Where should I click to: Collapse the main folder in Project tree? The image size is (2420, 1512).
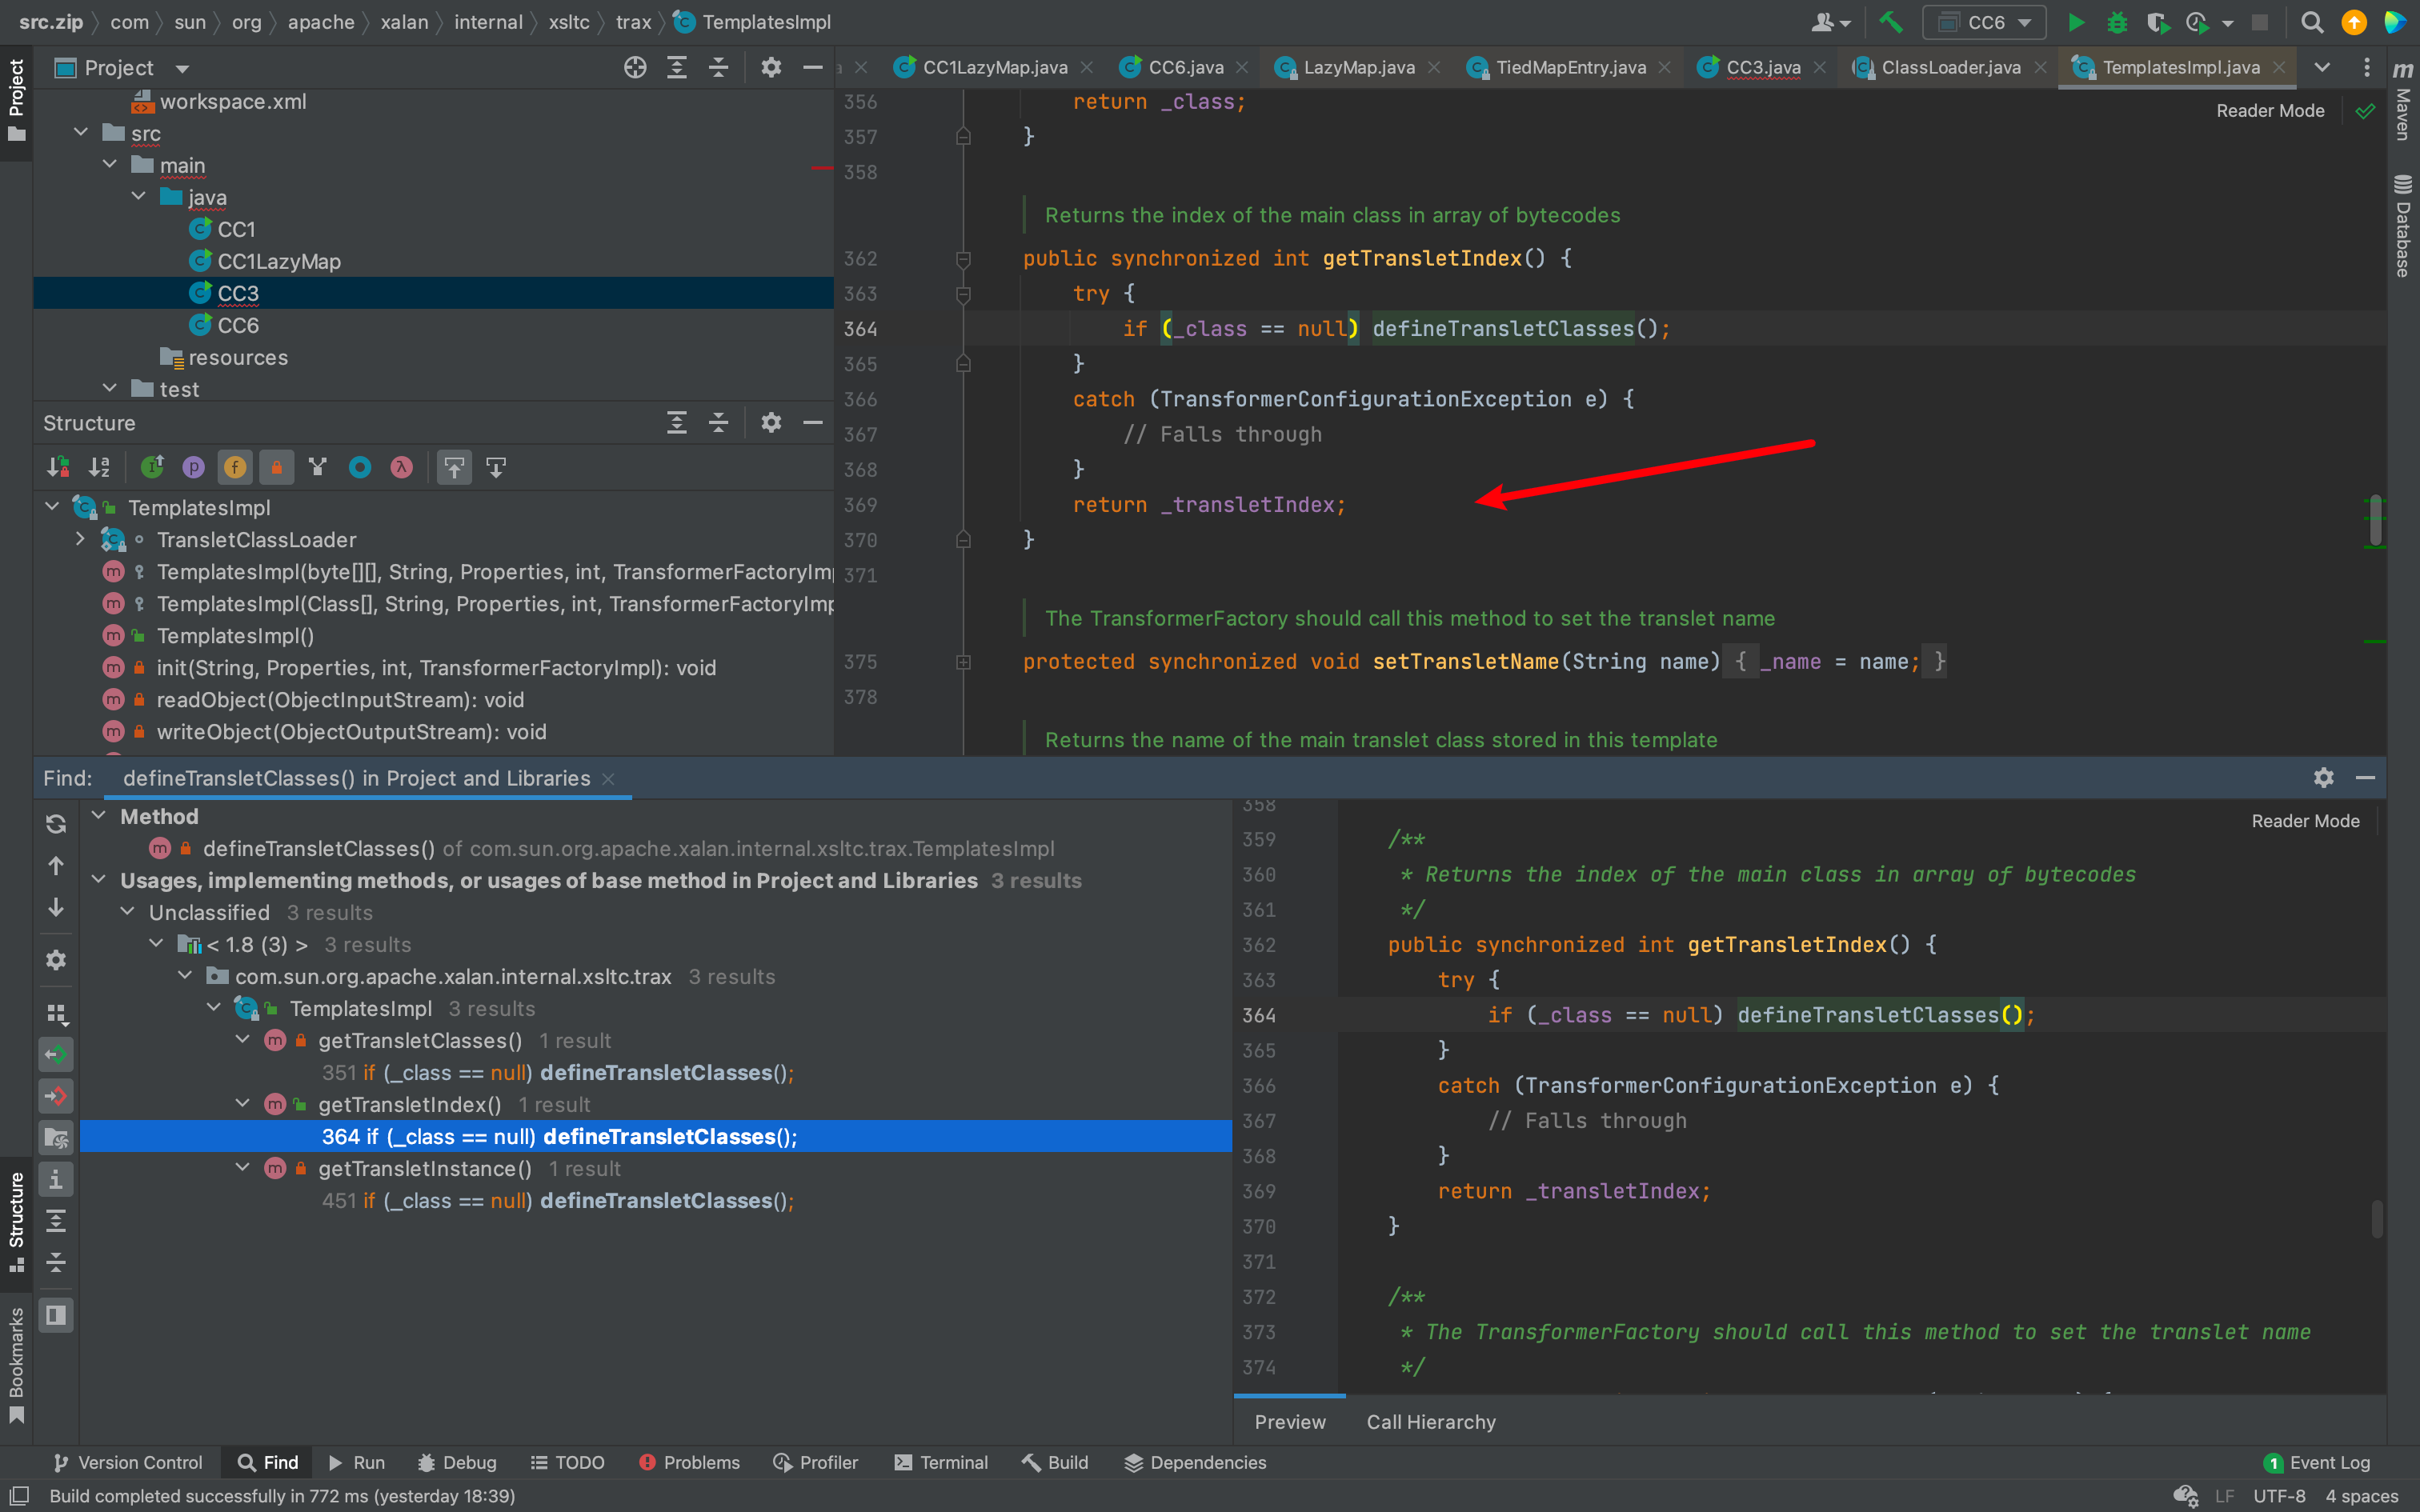coord(110,165)
